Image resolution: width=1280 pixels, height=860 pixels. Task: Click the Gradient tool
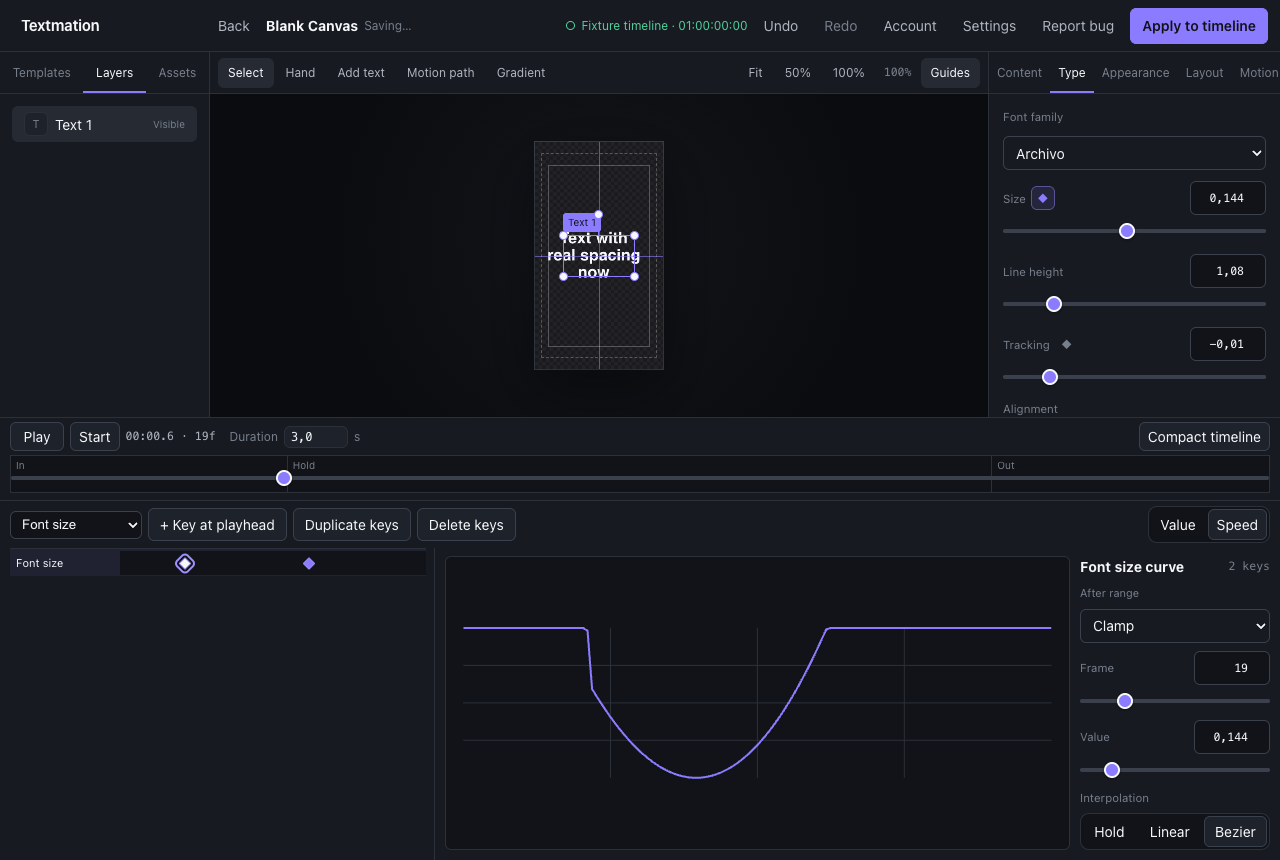[x=521, y=73]
